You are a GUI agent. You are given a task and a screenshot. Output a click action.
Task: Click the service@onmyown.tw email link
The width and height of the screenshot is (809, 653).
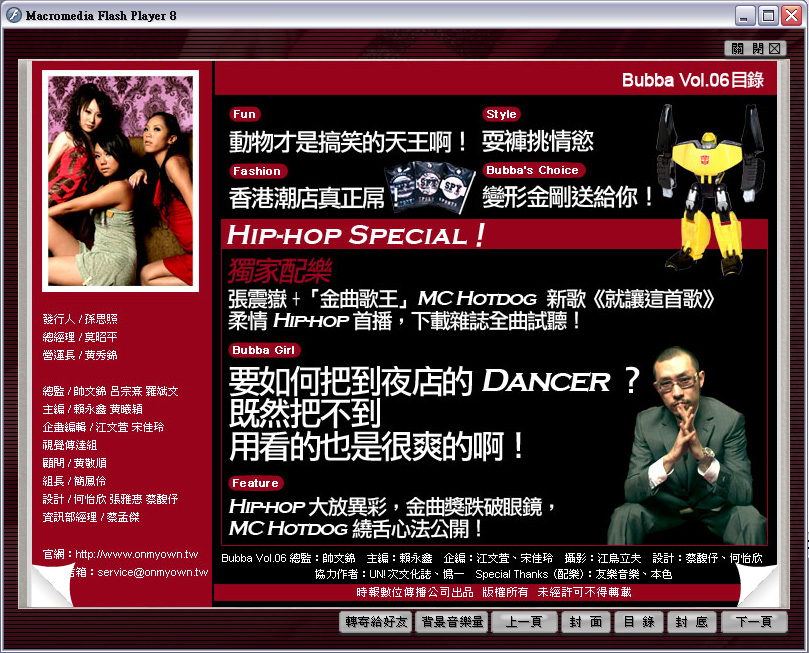point(153,572)
